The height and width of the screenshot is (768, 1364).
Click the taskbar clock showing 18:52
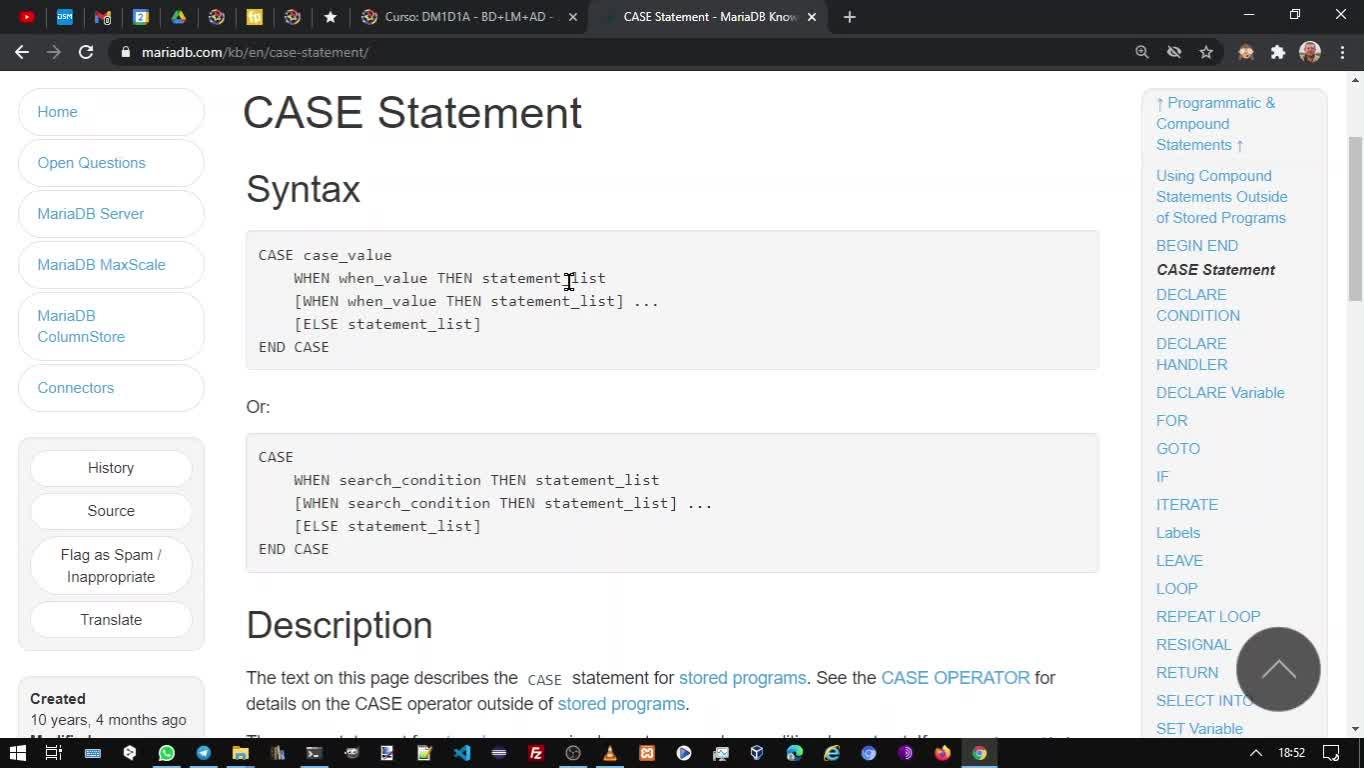tap(1291, 753)
